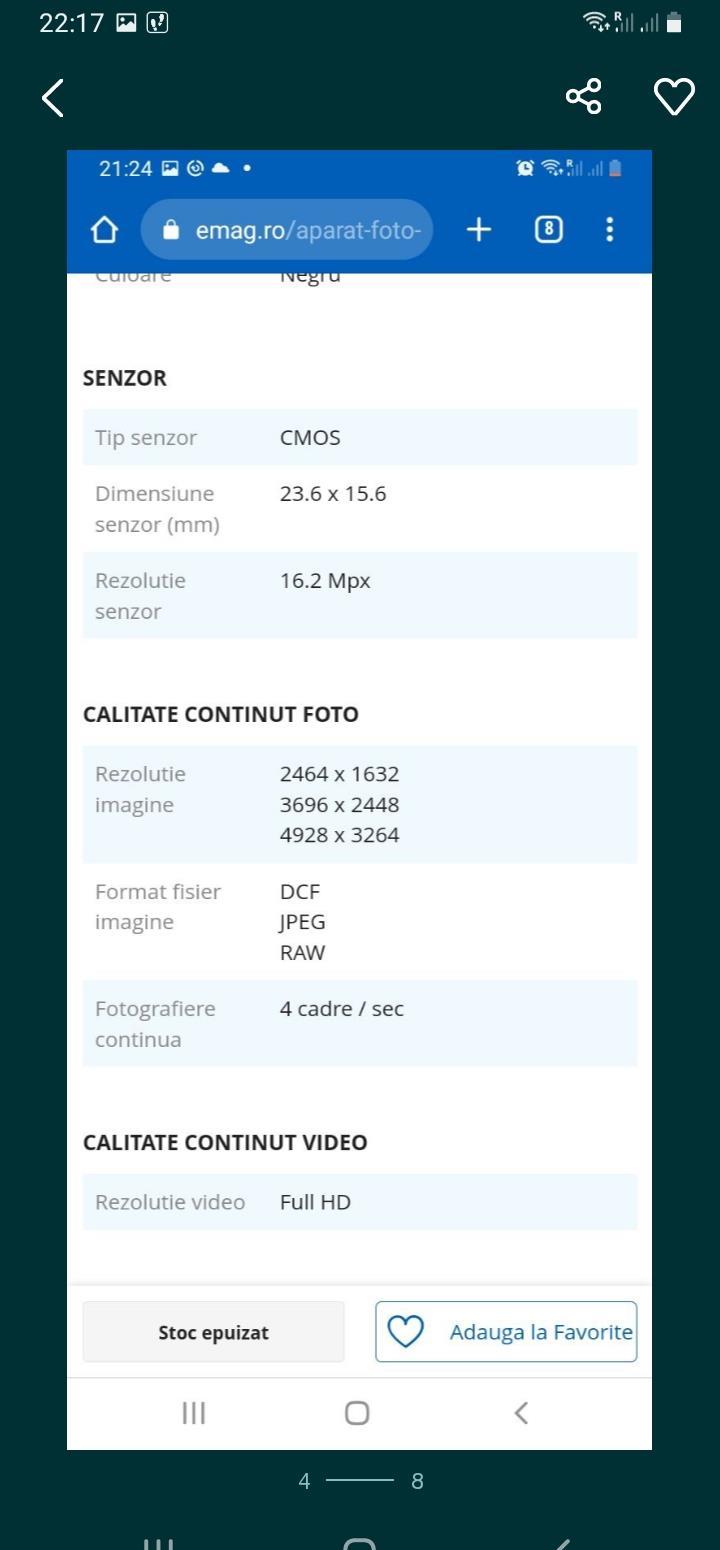Screen dimensions: 720x1550
Task: Tap the home button in screenshot navbar
Action: pos(357,1413)
